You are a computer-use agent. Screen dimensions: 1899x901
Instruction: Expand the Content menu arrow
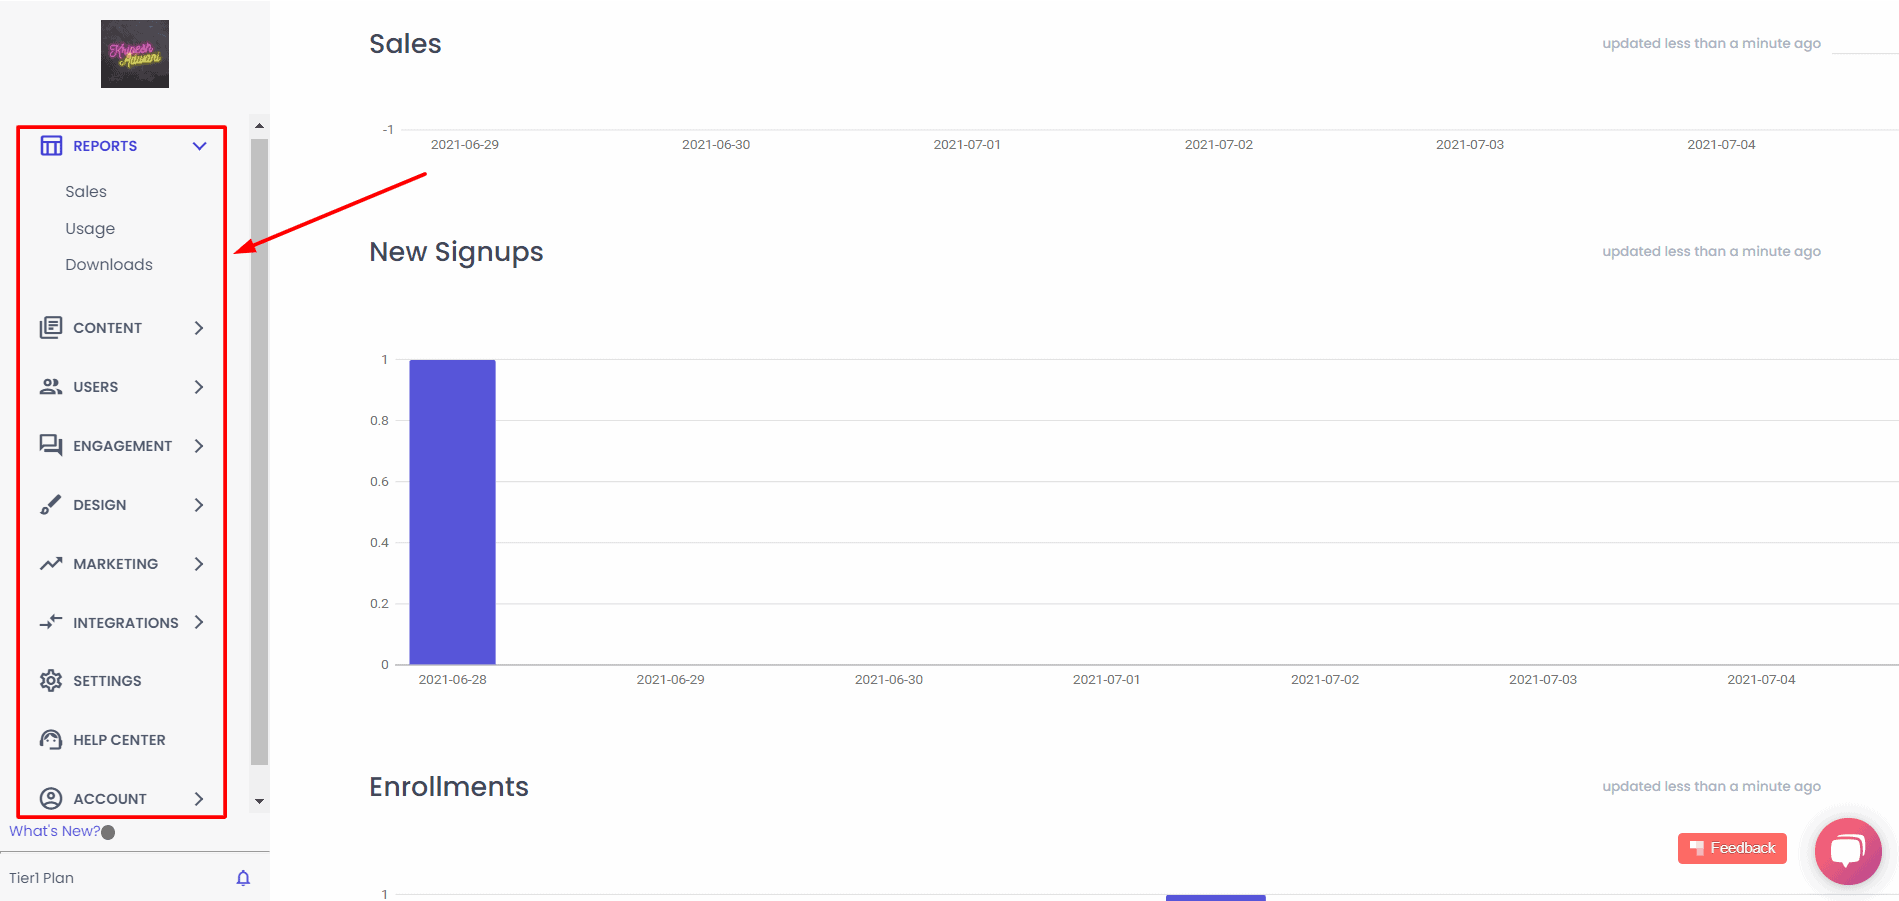(199, 328)
